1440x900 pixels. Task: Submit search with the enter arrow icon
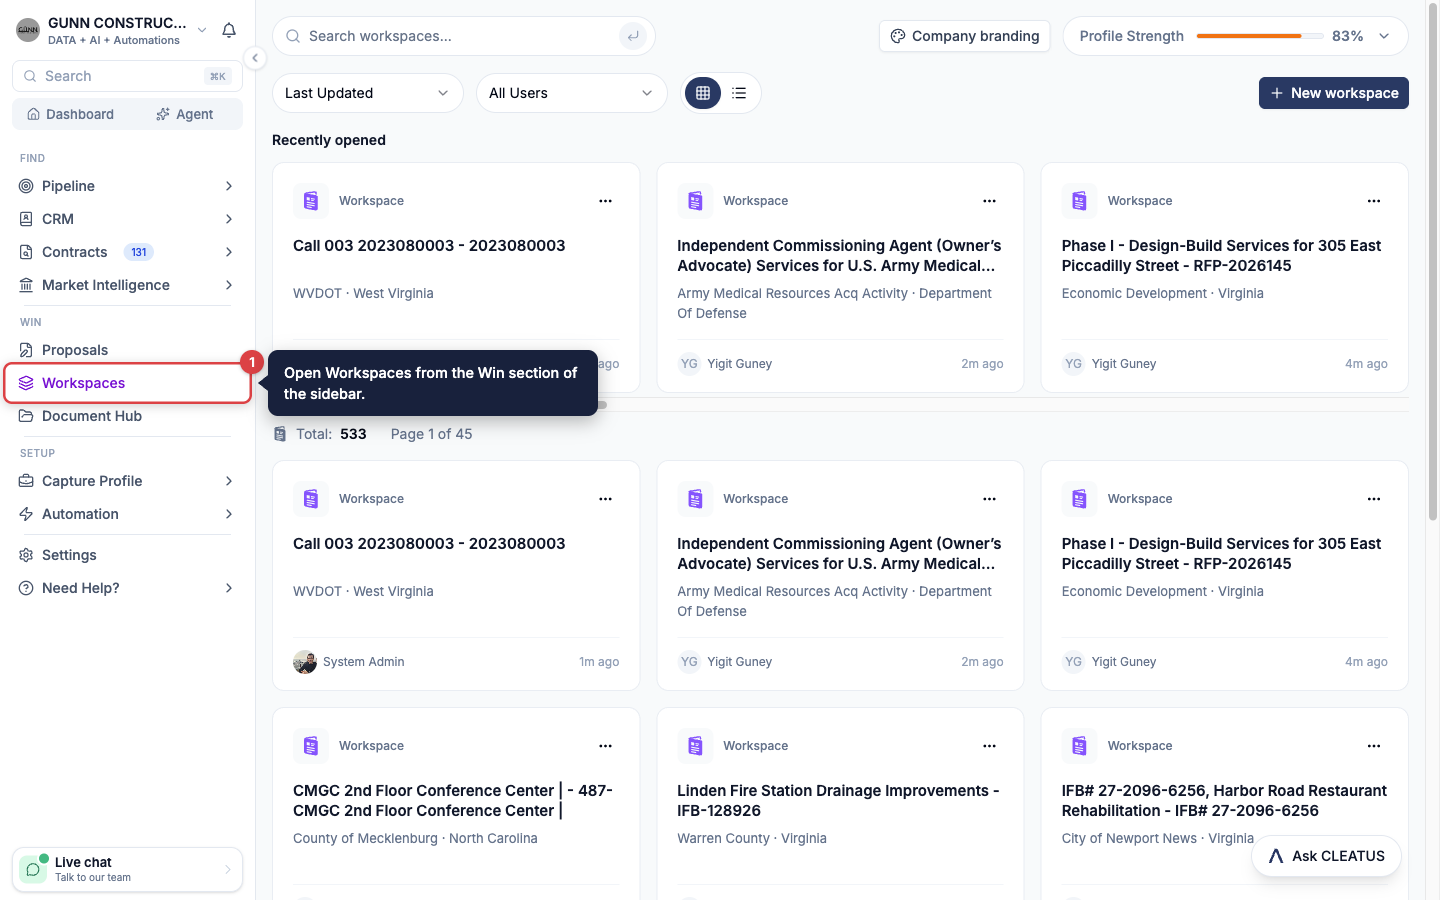pos(632,36)
